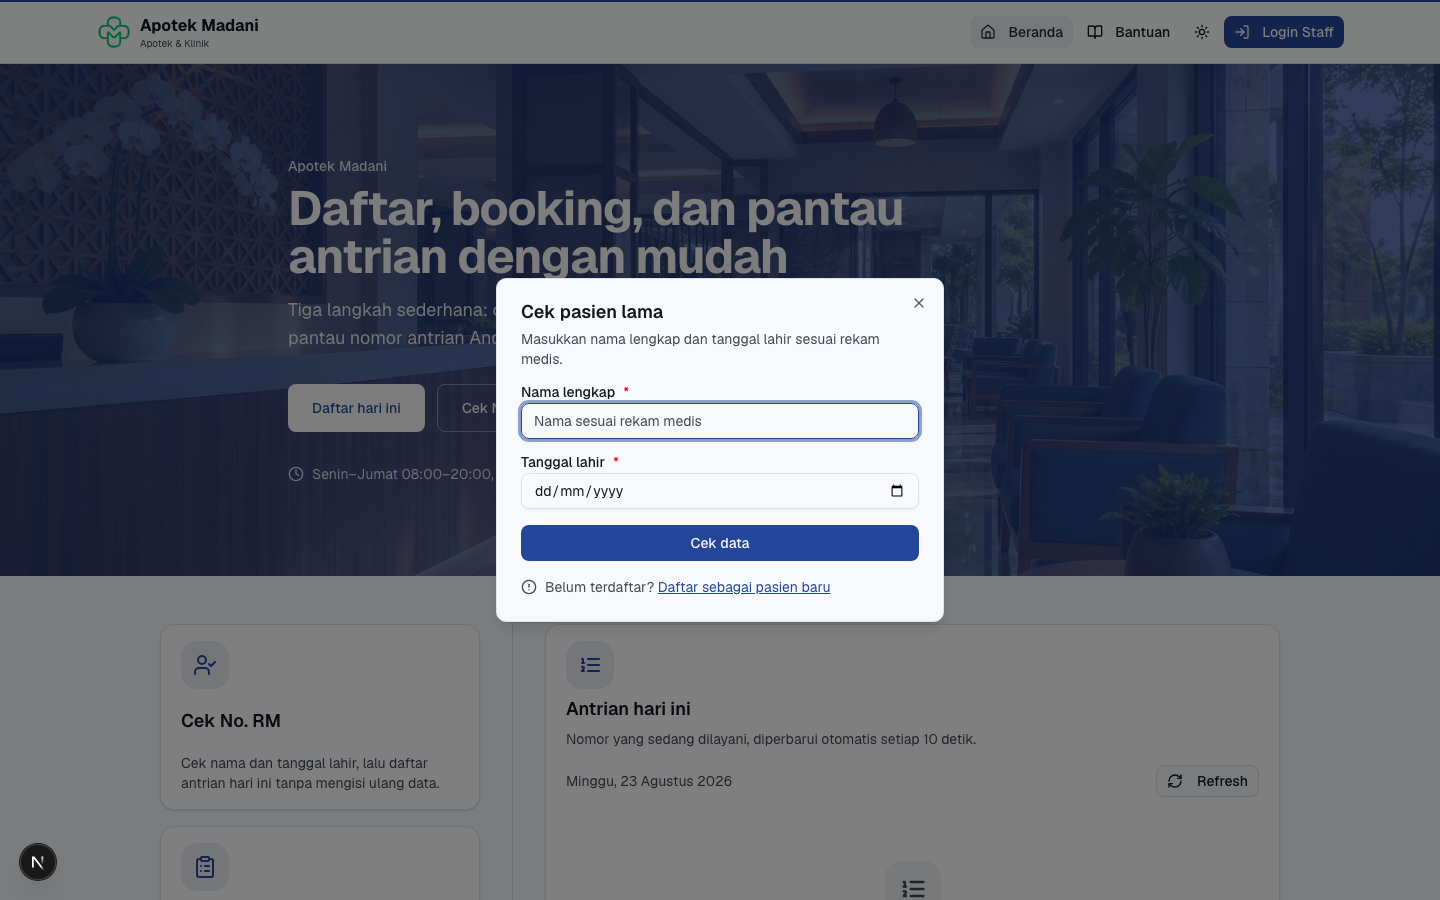Click the numbered list icon above Antrian hari ini
This screenshot has width=1440, height=900.
(590, 665)
